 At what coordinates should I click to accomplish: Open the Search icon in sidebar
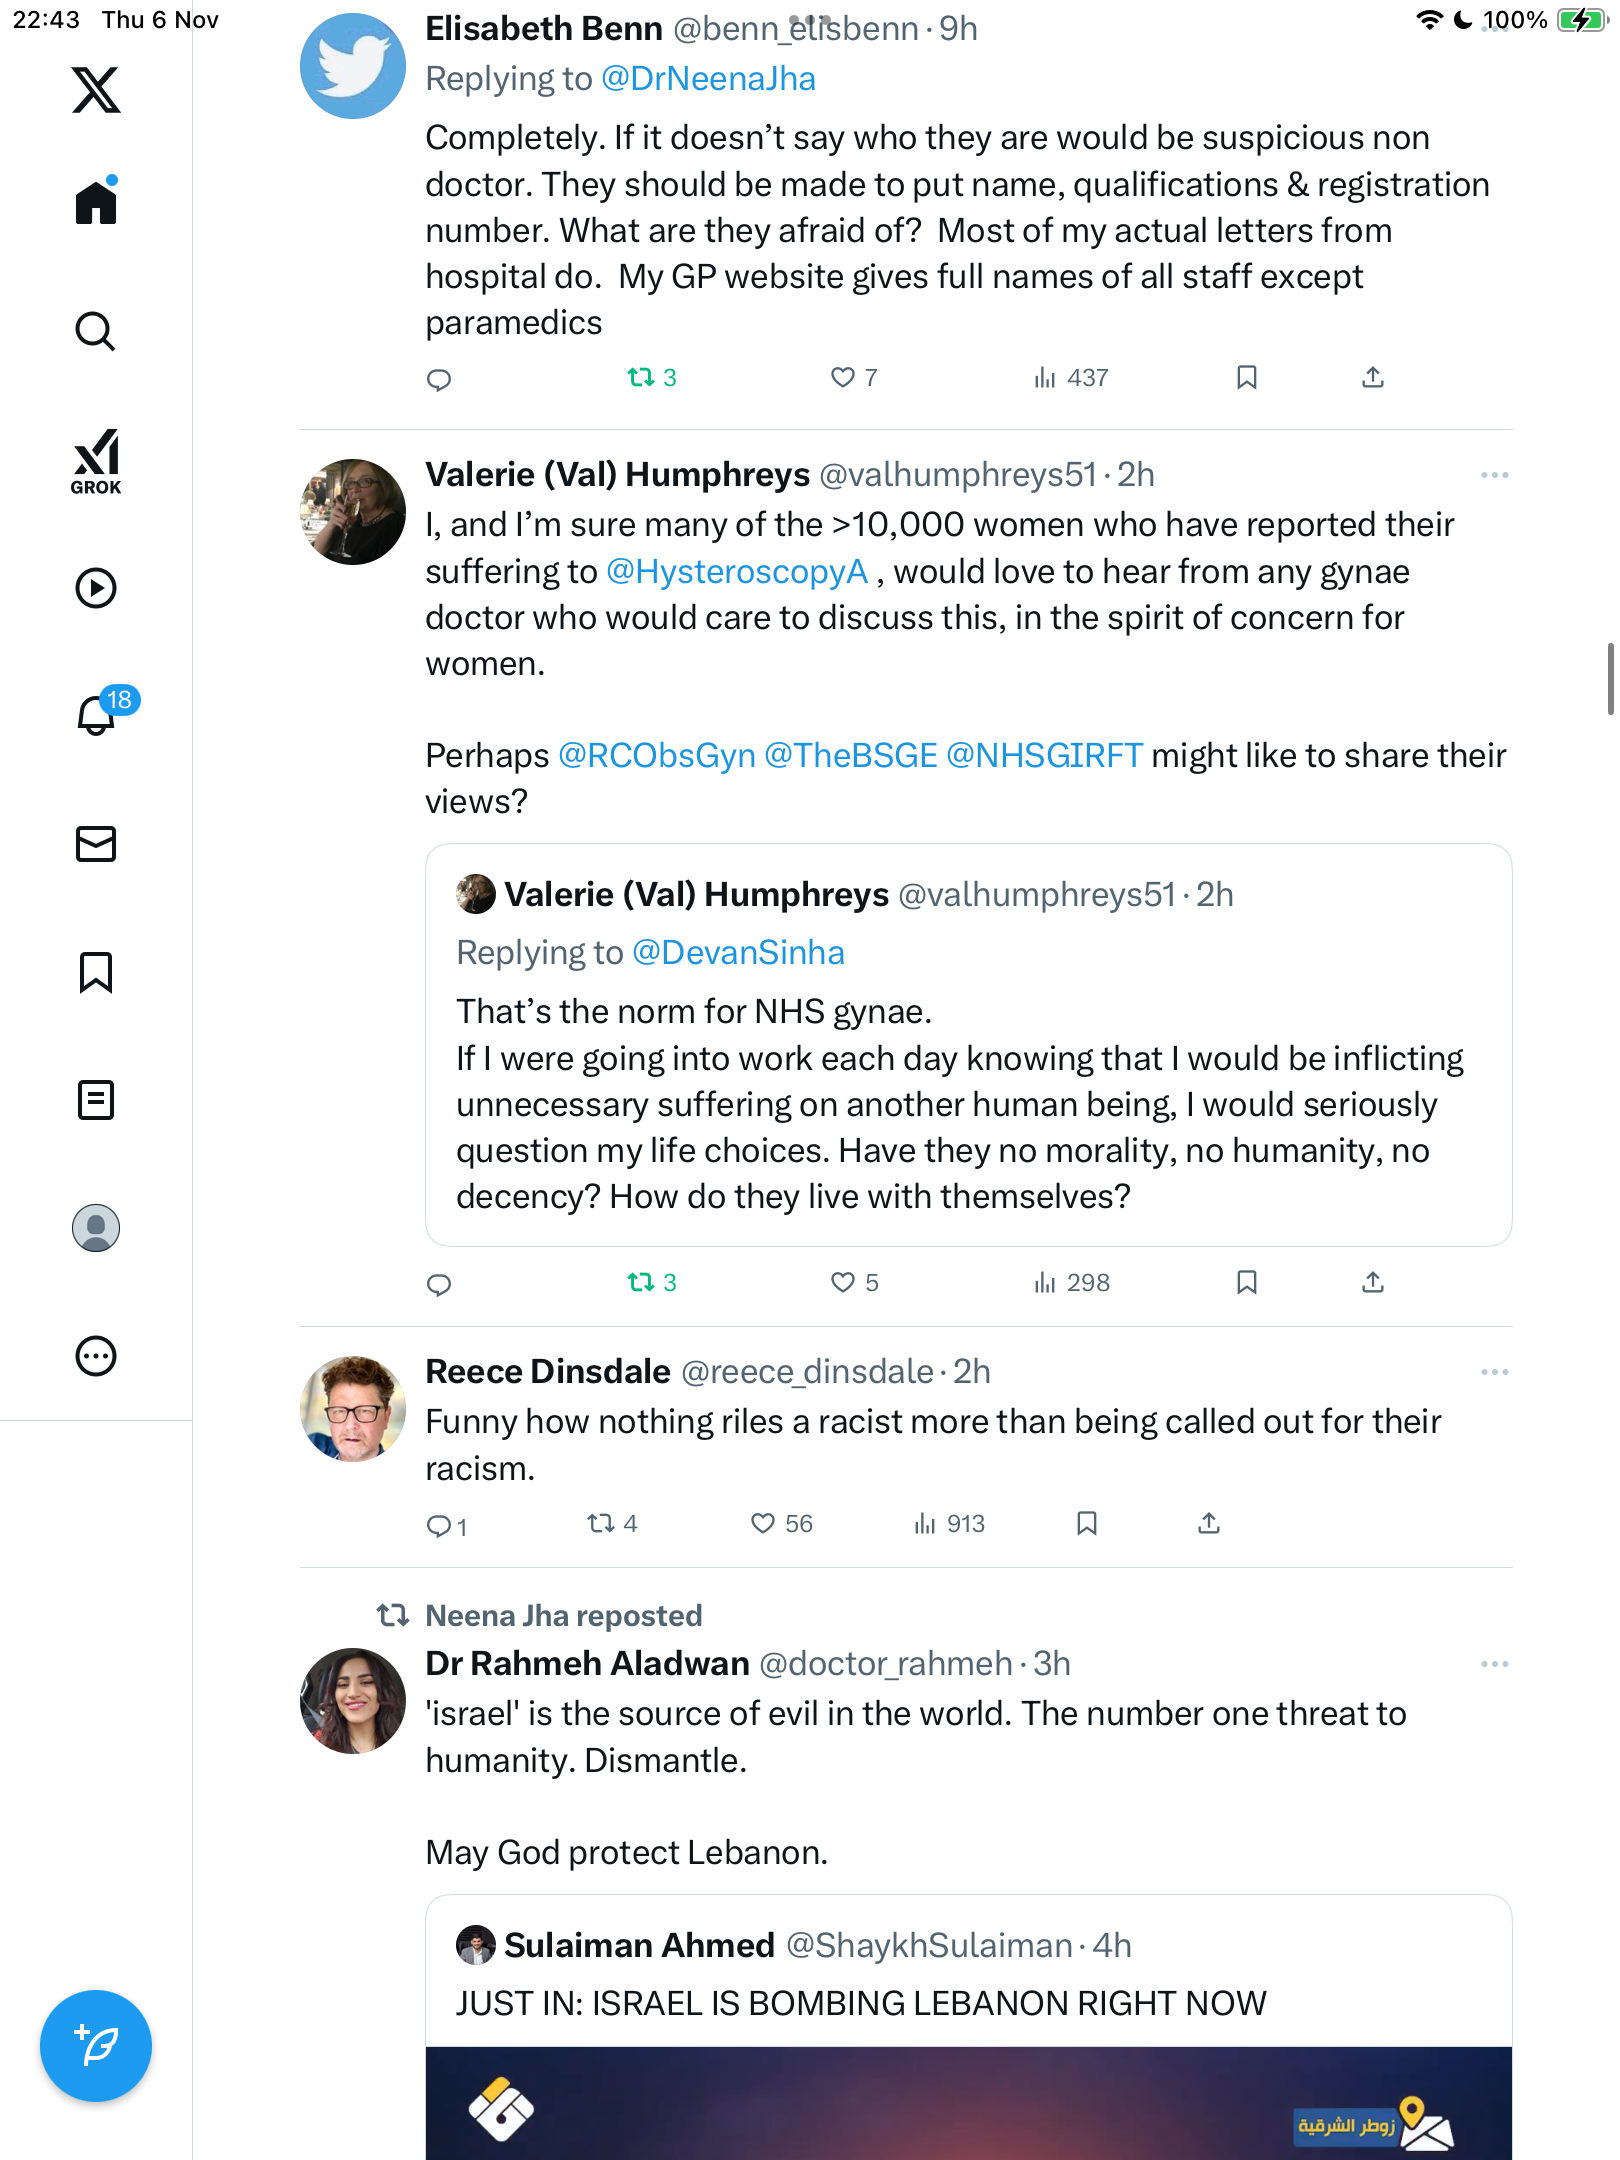(96, 331)
